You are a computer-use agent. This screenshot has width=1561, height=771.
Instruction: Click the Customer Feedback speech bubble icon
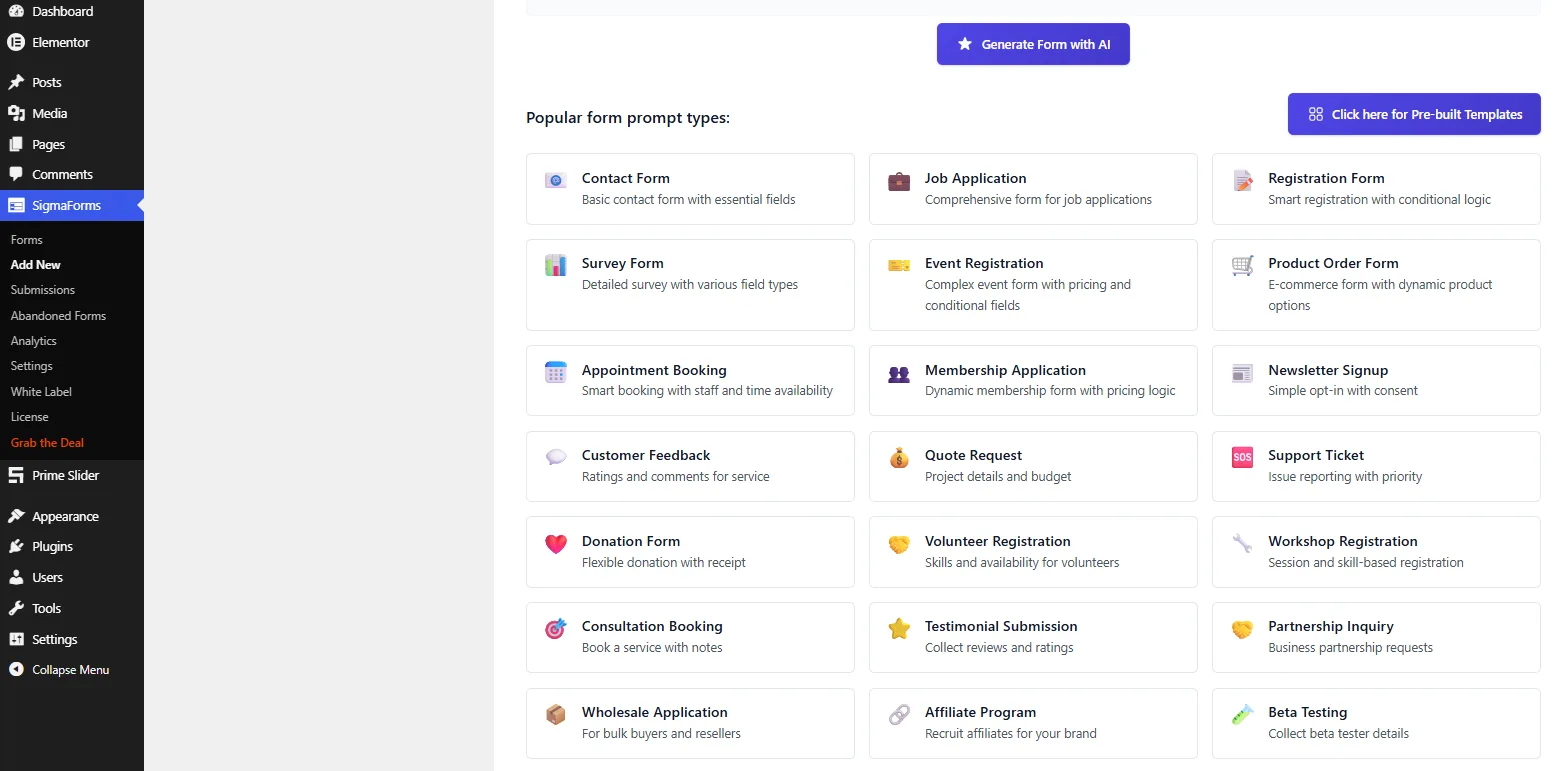556,457
